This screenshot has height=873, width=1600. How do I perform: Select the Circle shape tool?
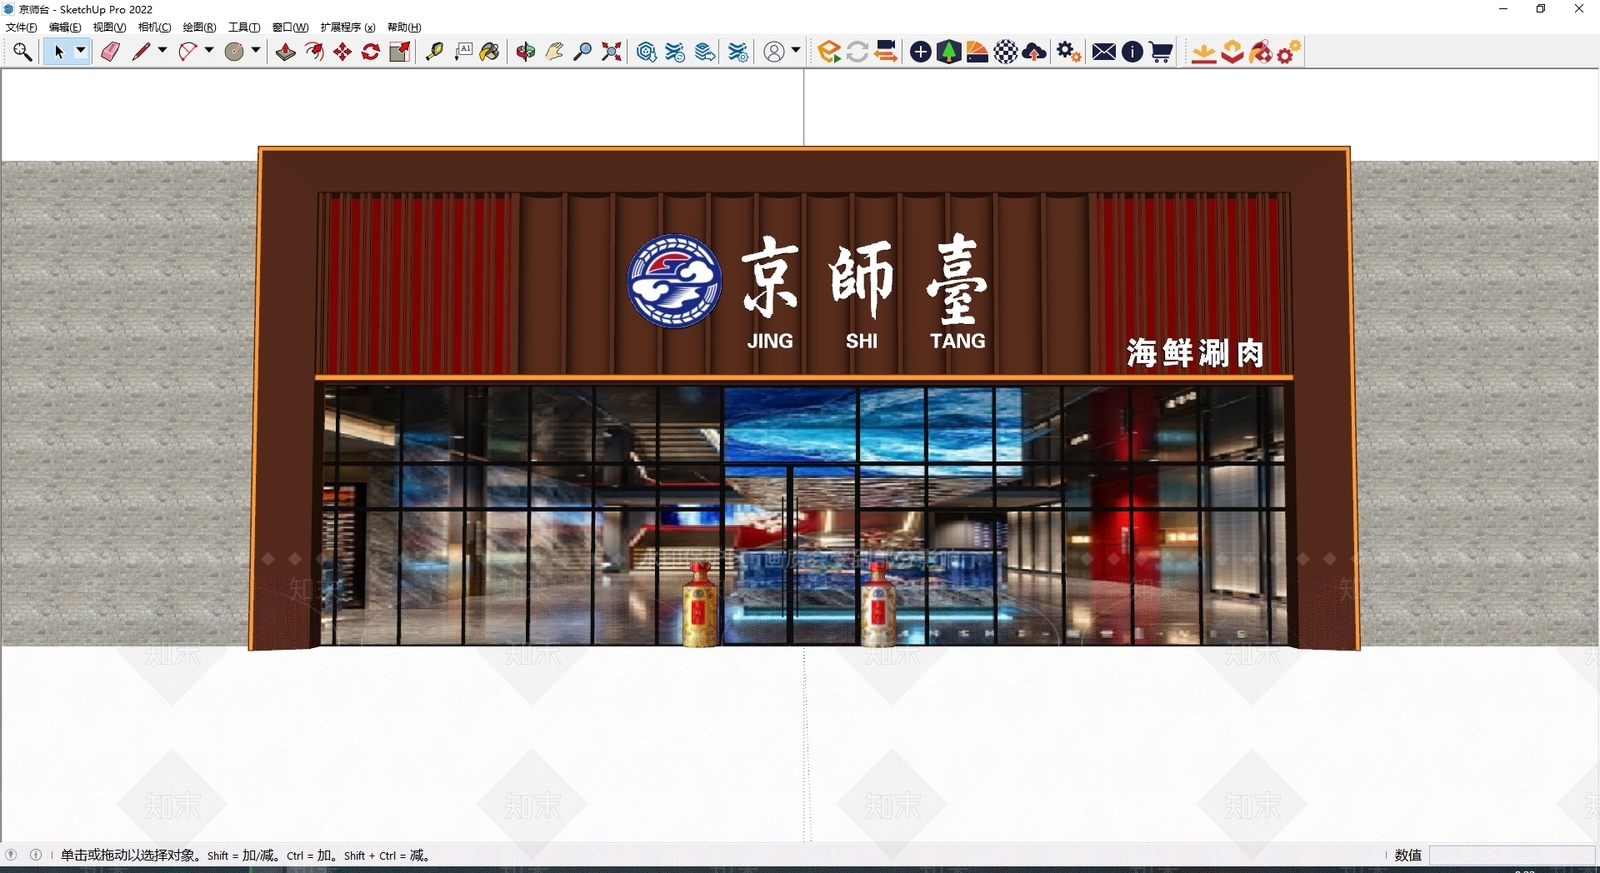[x=235, y=52]
